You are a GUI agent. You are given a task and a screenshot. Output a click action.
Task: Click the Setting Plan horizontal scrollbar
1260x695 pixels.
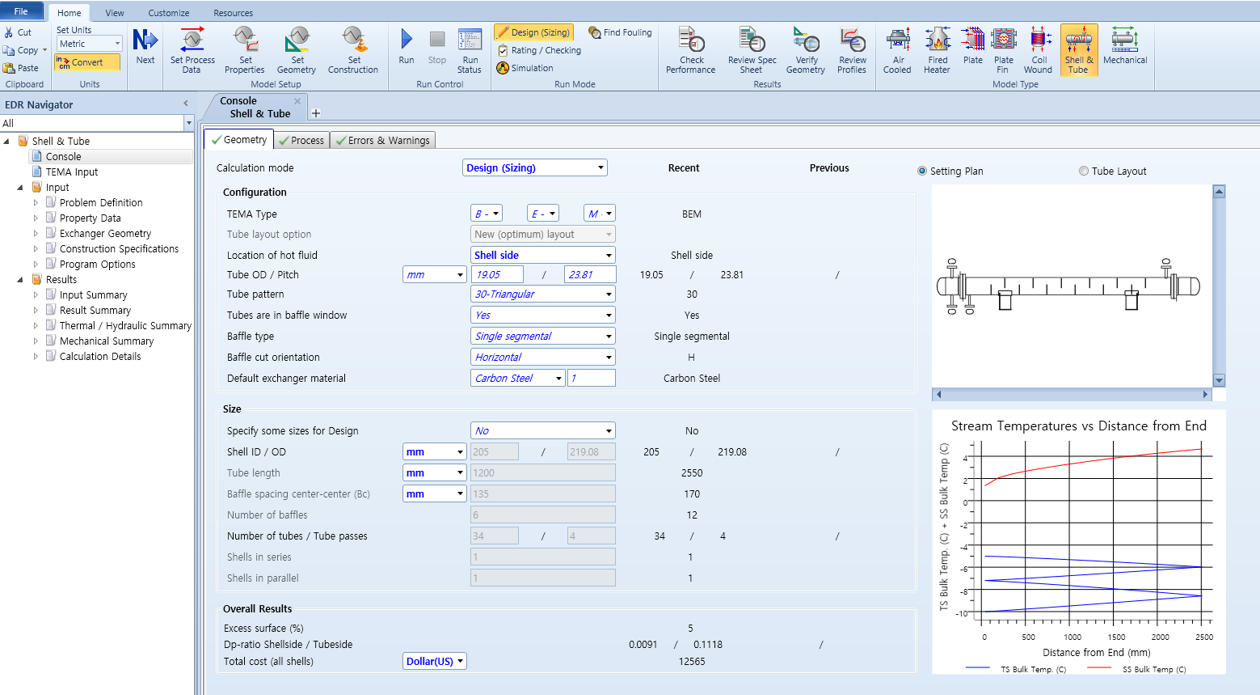(x=1071, y=395)
